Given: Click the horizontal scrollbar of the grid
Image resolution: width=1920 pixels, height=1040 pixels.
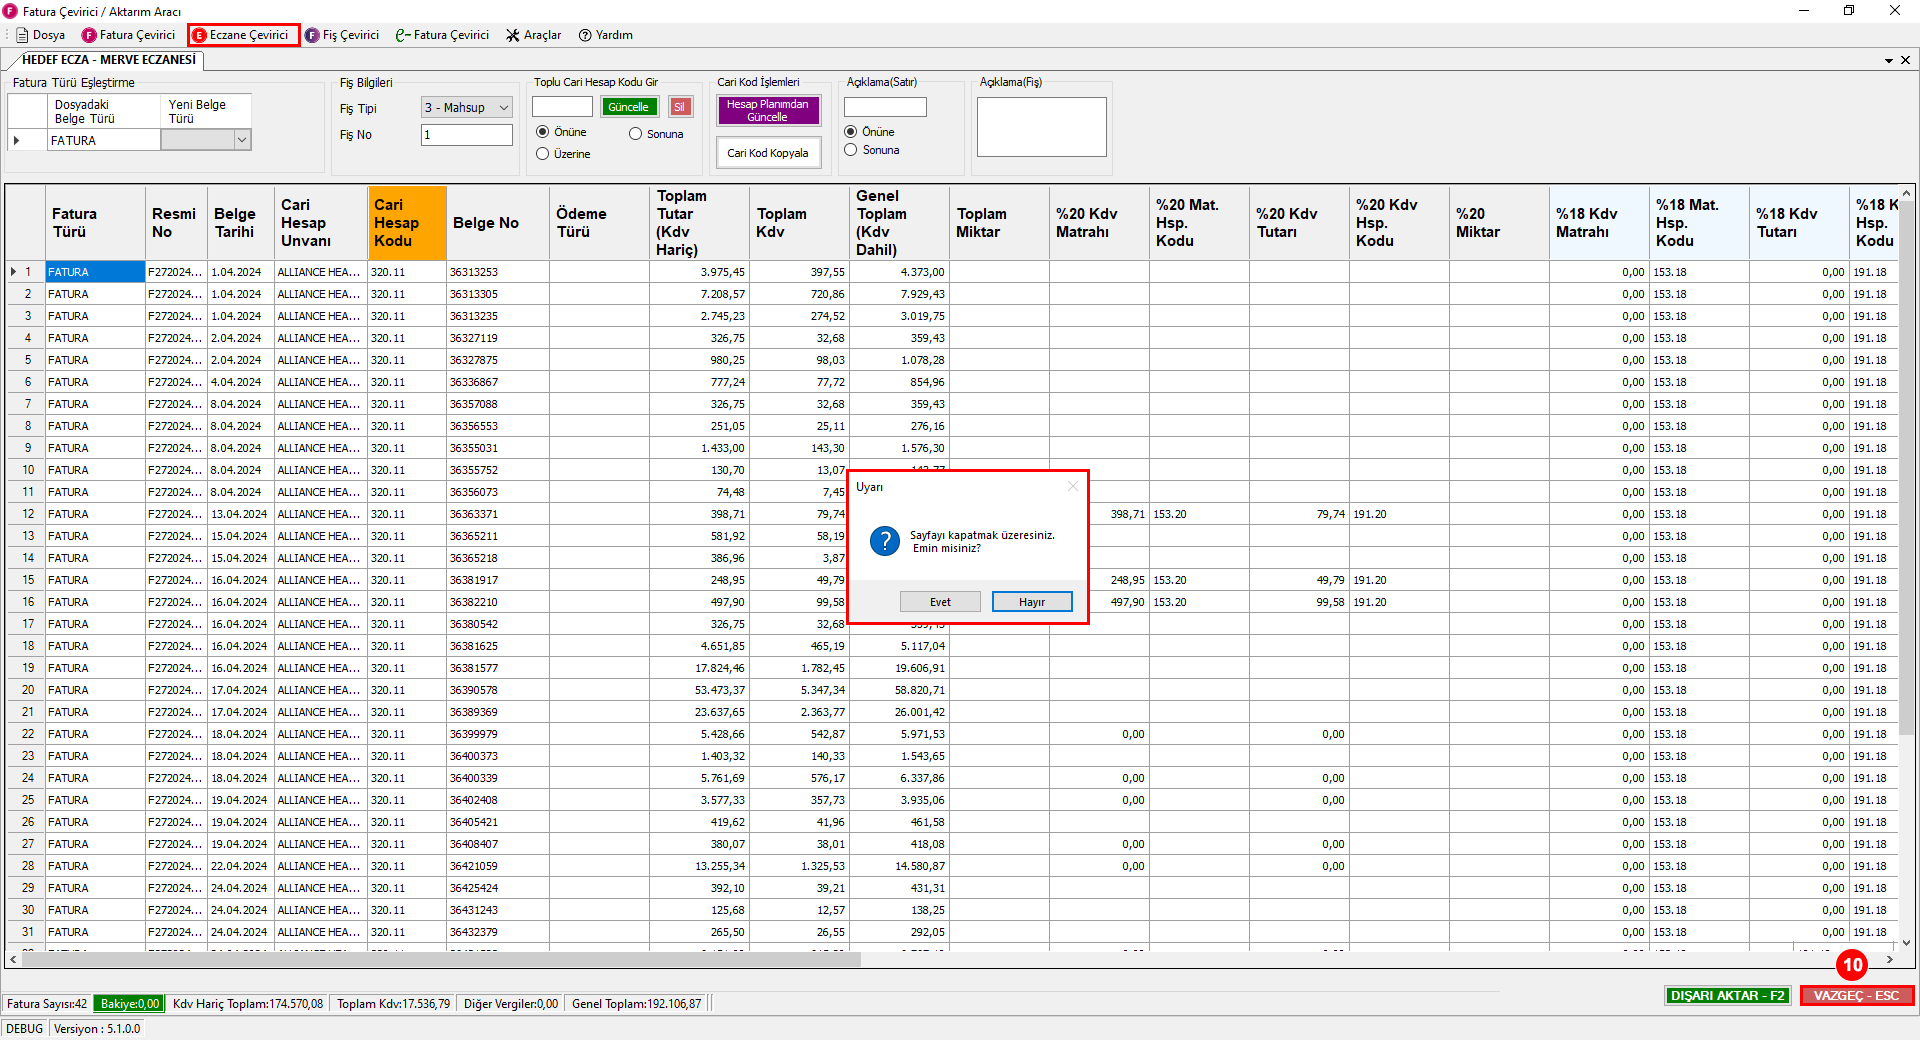Looking at the screenshot, I should [x=441, y=959].
